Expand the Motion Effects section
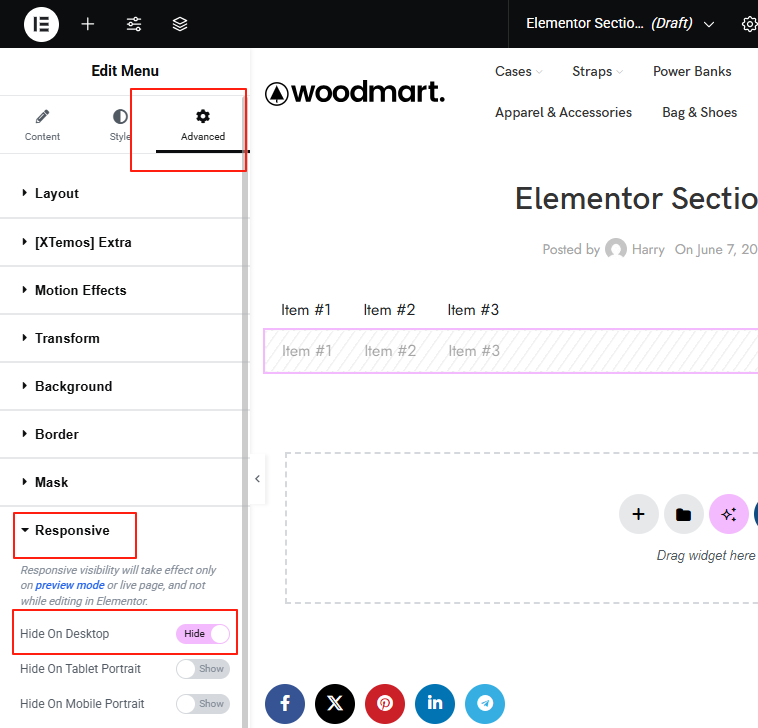Screen dimensions: 758x728 [80, 290]
